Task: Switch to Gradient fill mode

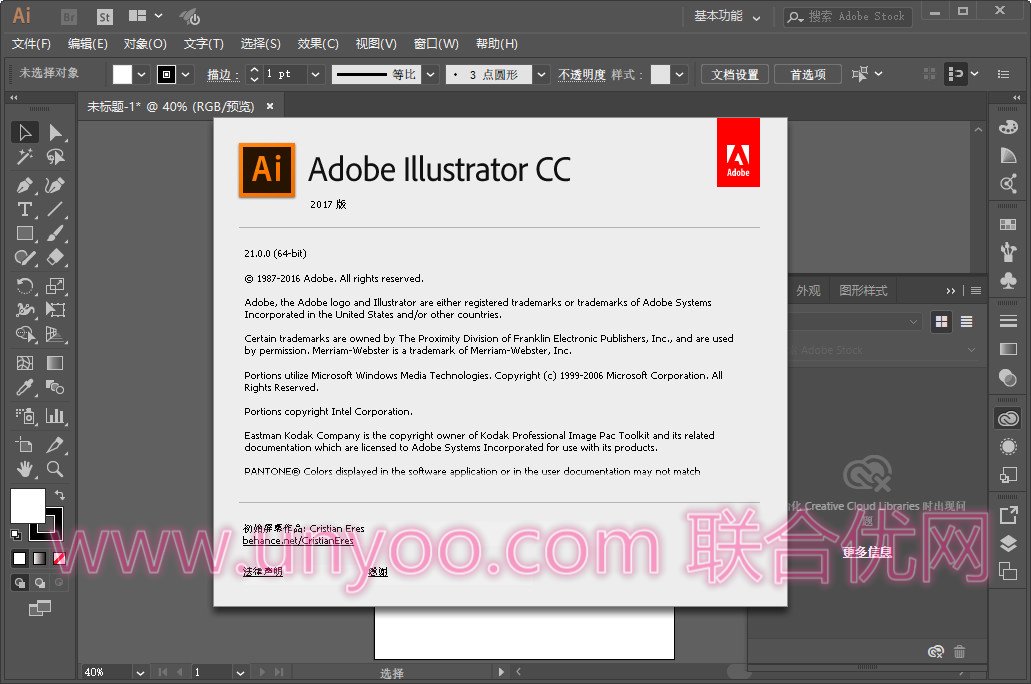Action: (x=39, y=558)
